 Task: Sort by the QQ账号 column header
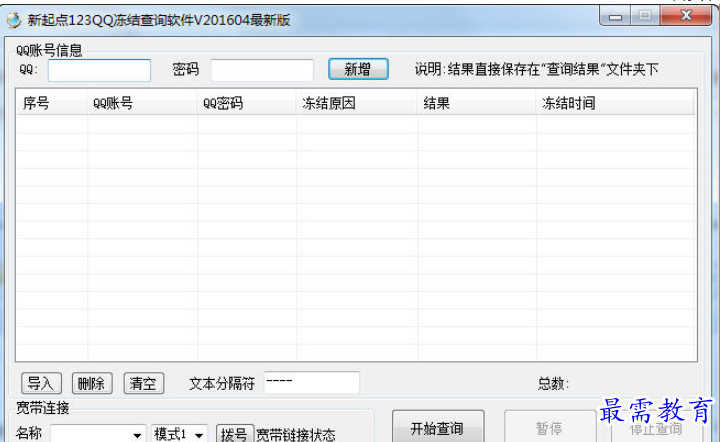[142, 103]
